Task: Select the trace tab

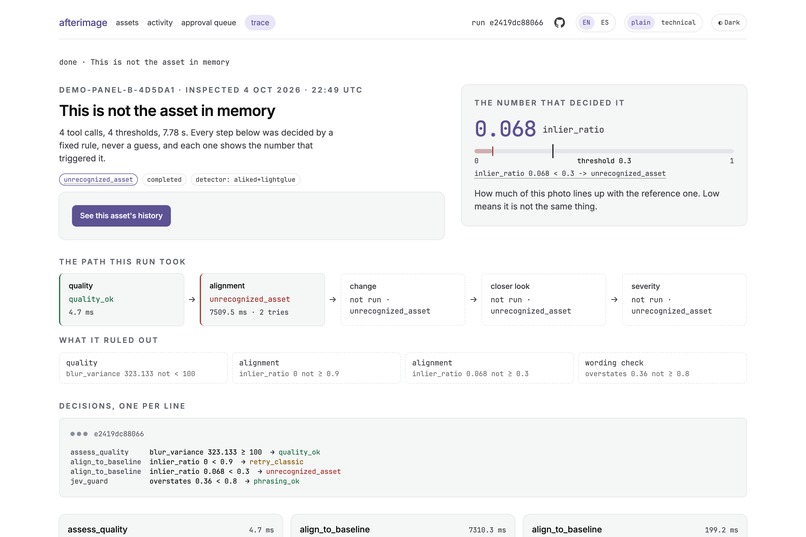Action: click(x=260, y=23)
